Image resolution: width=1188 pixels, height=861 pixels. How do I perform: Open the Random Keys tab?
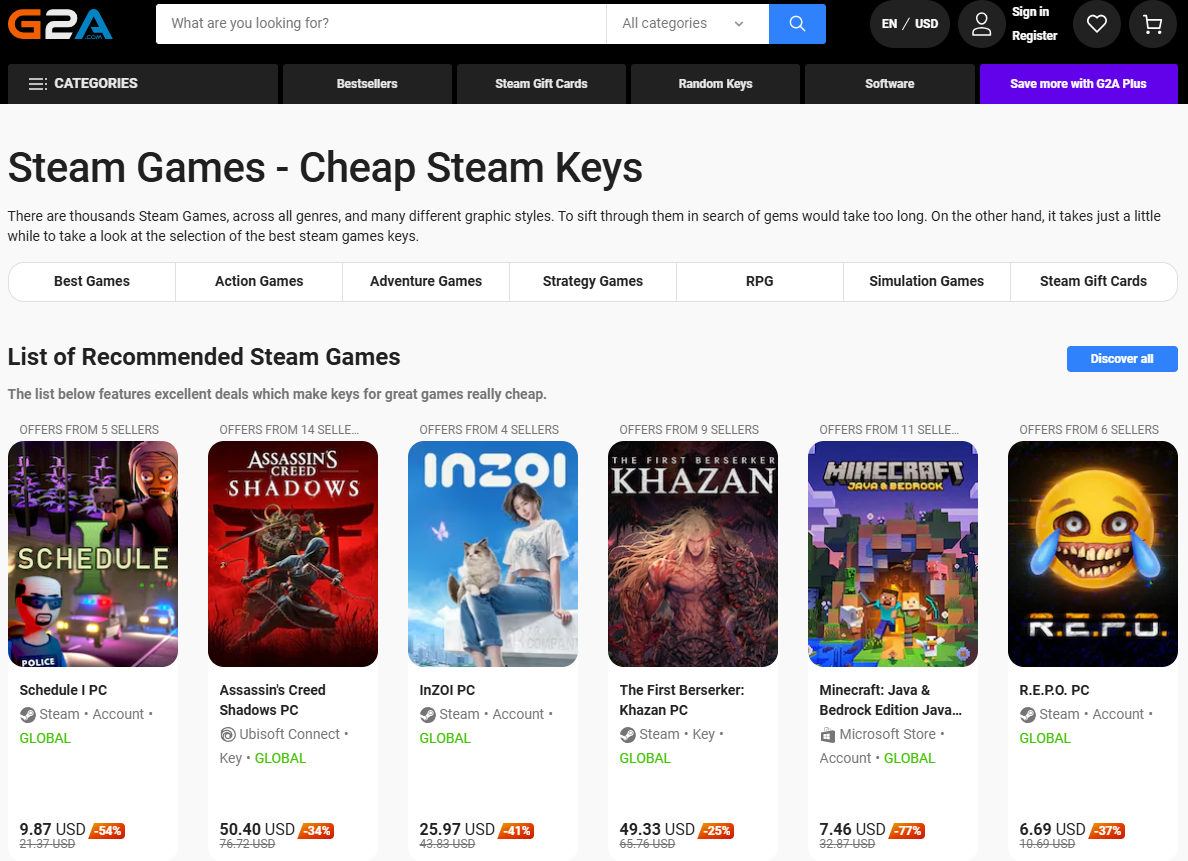click(x=715, y=84)
